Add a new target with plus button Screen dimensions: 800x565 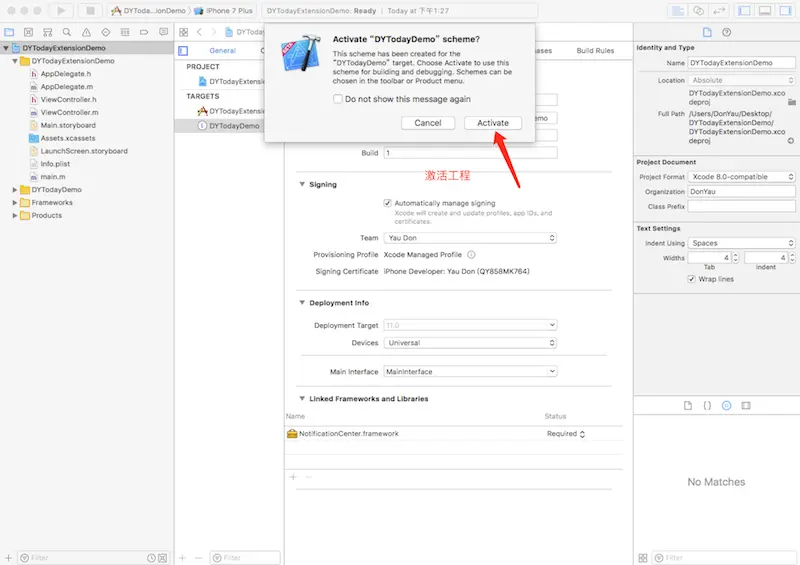[x=183, y=558]
